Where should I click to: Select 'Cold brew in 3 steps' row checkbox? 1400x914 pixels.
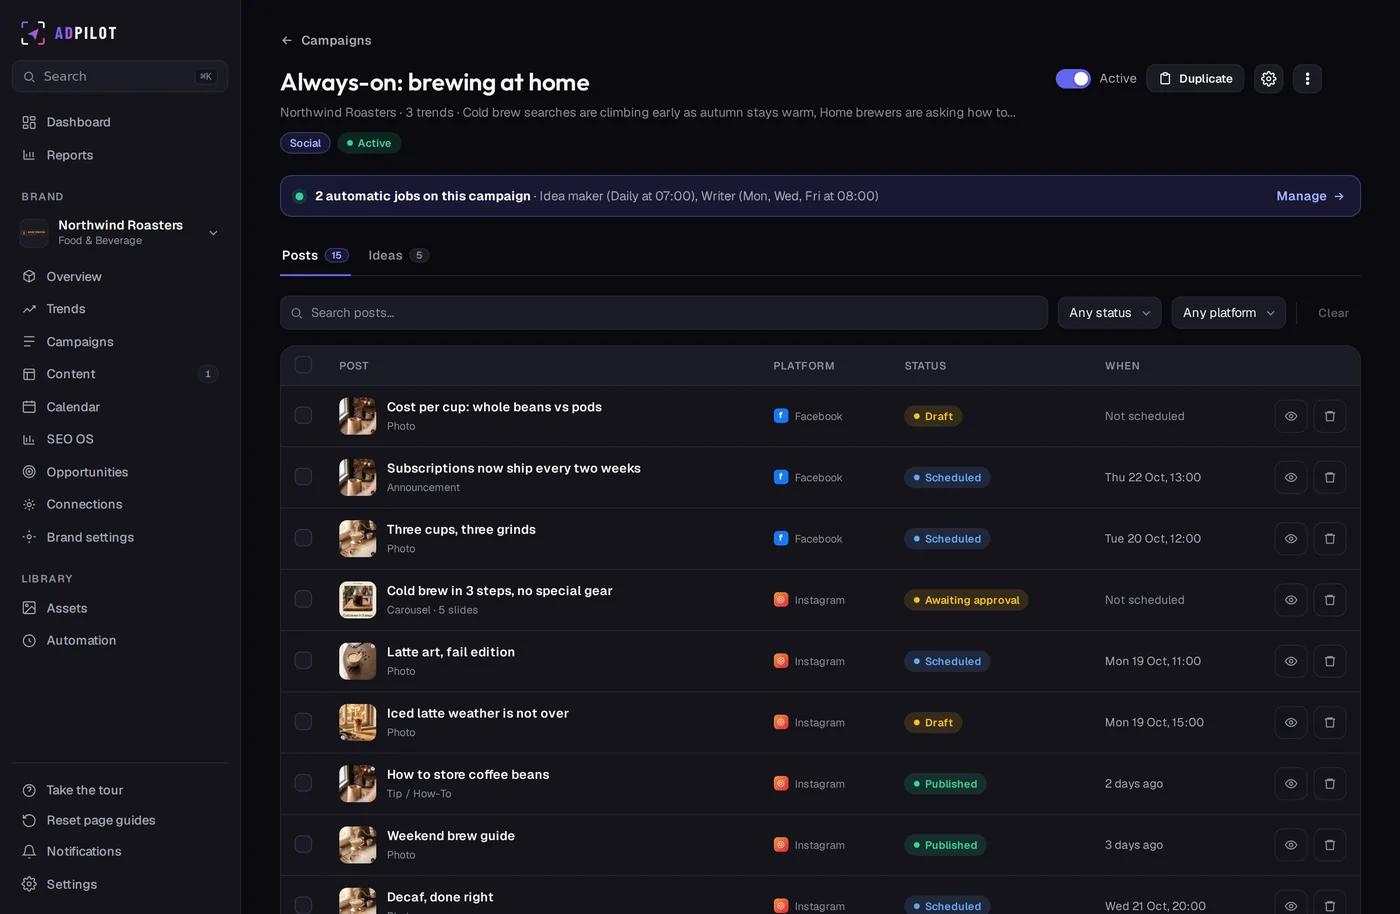tap(303, 599)
